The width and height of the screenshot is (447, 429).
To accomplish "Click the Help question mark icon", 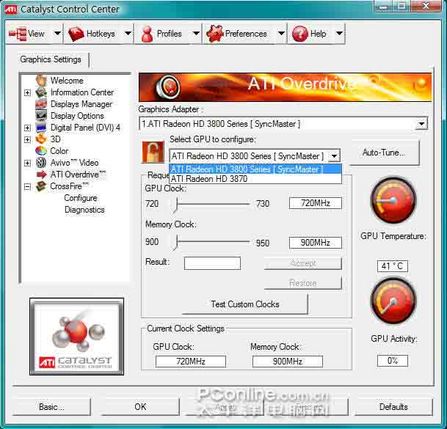I will click(300, 34).
